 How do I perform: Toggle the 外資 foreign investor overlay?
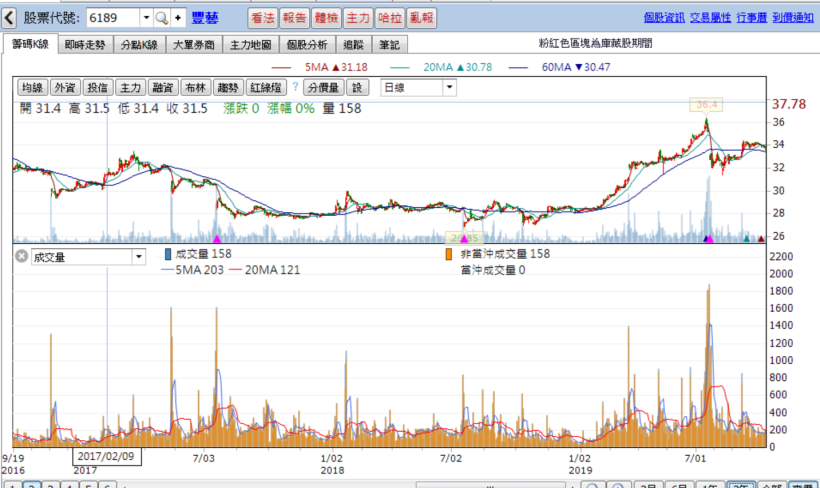(65, 87)
